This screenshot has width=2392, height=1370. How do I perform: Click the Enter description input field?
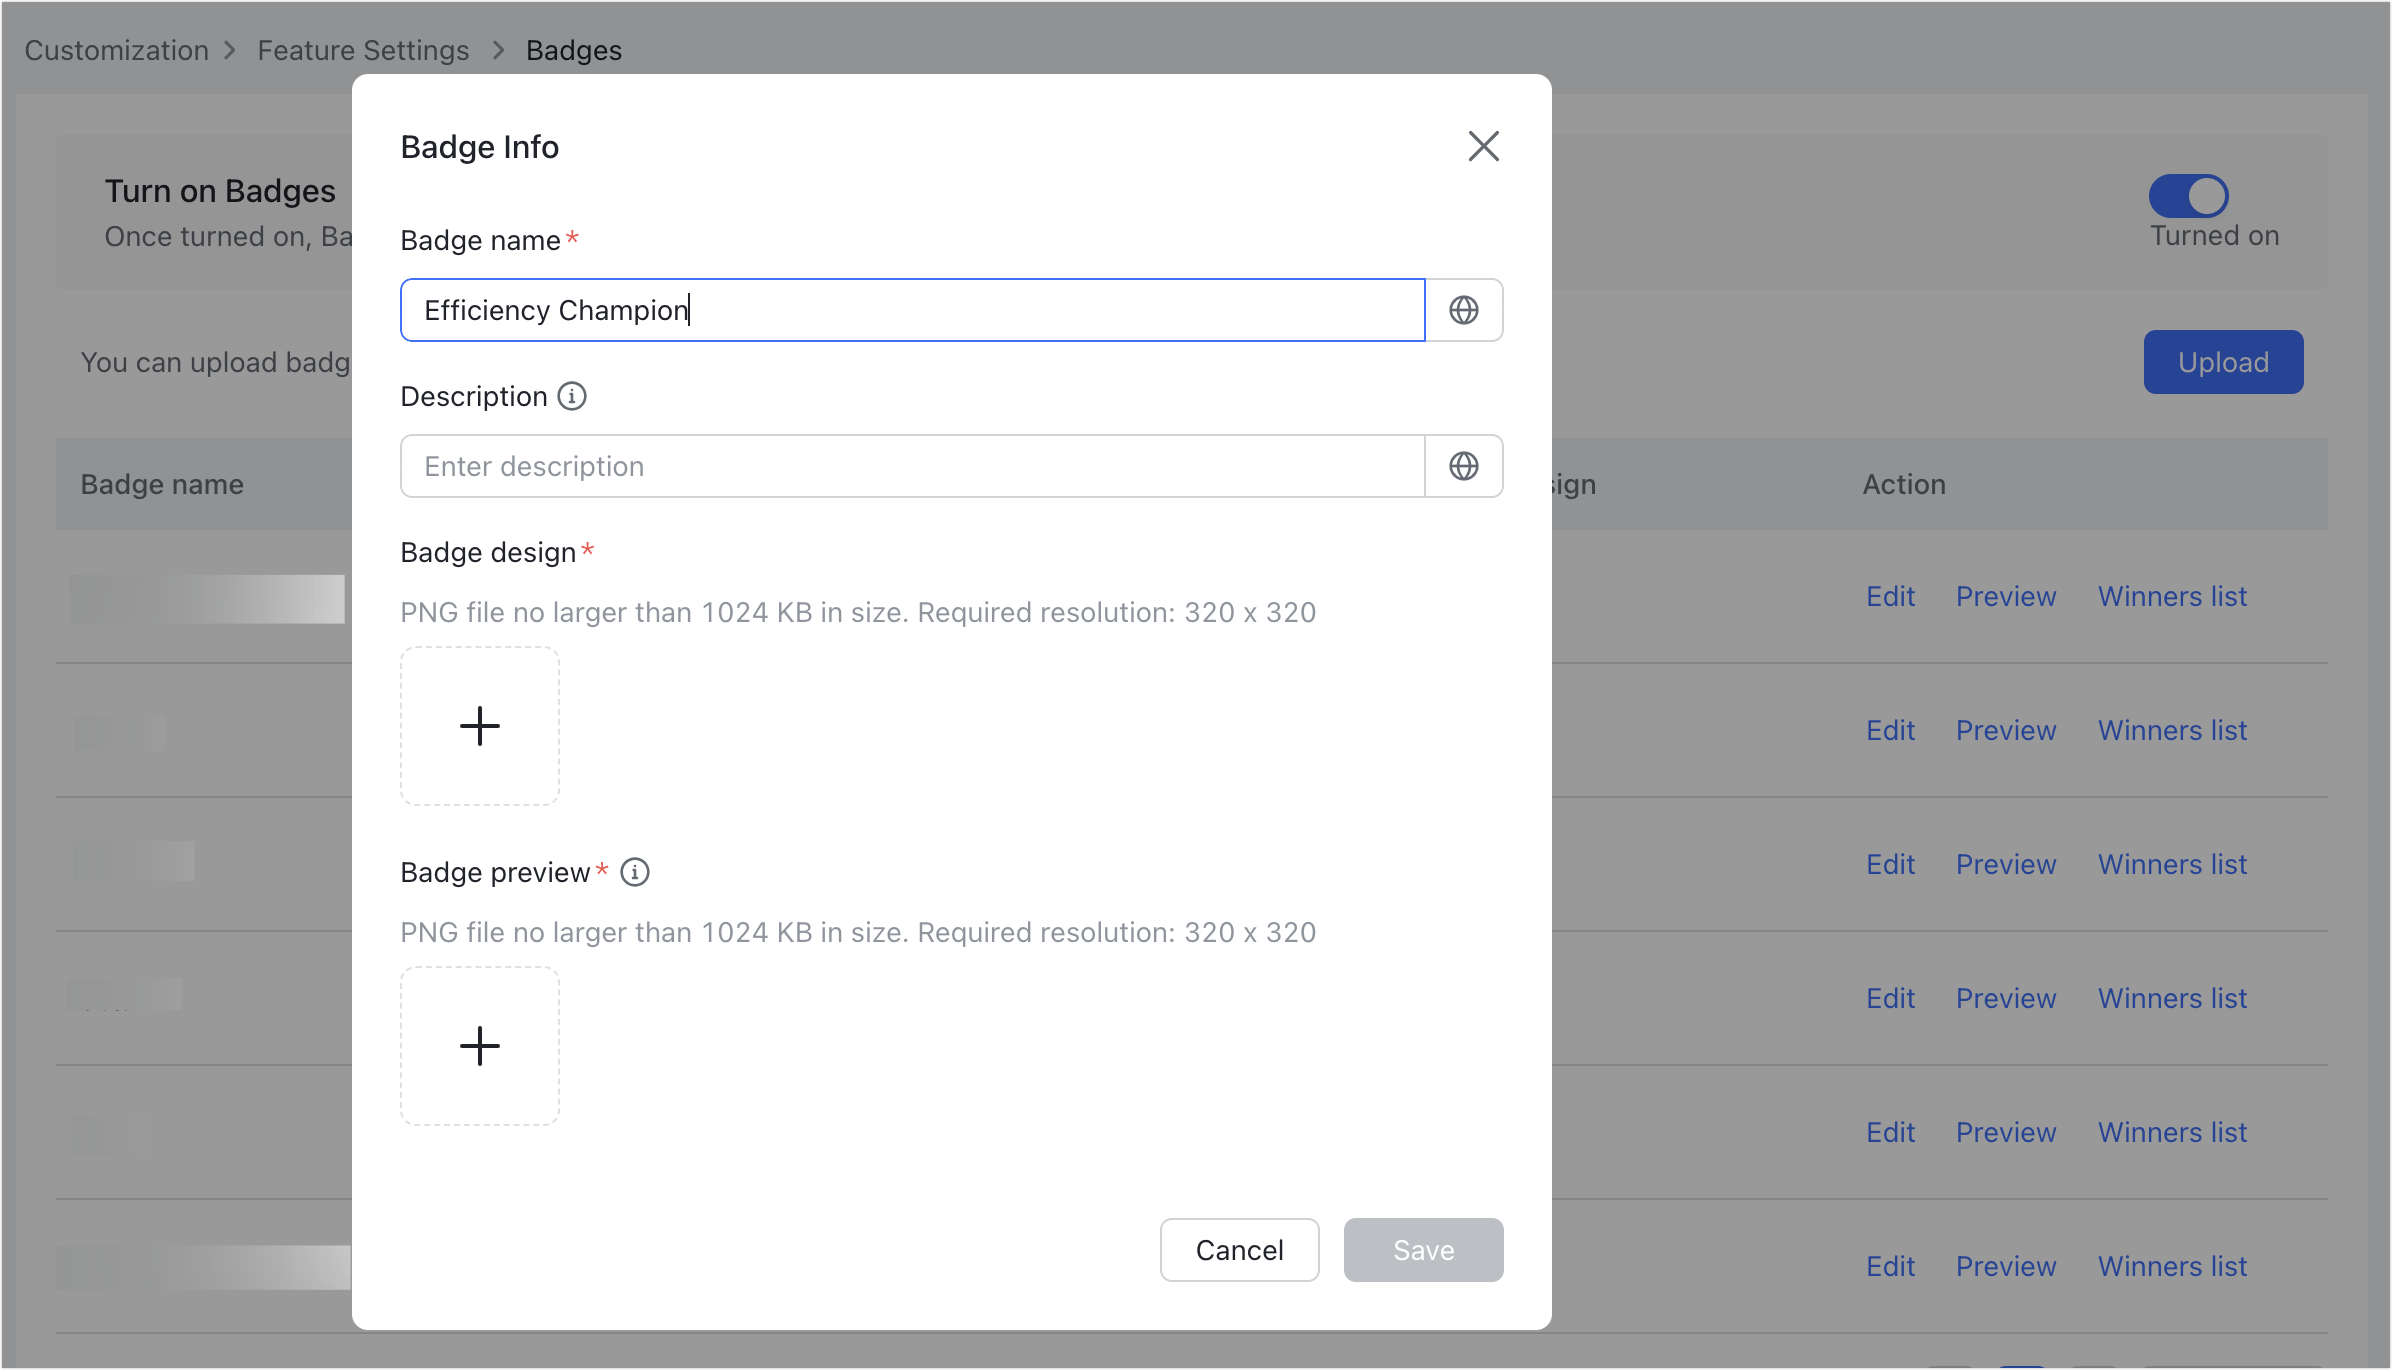click(912, 466)
